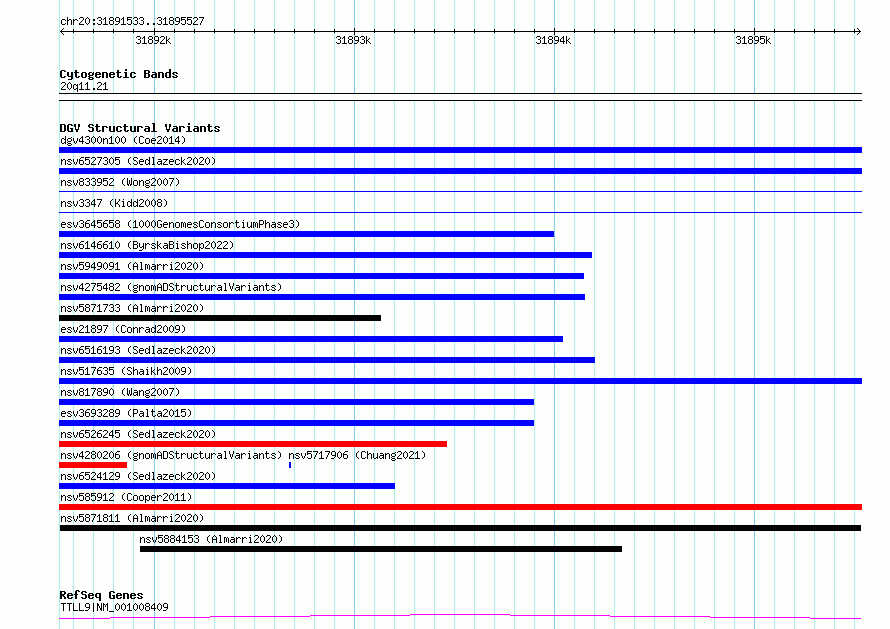Image resolution: width=890 pixels, height=629 pixels.
Task: Click the nsv5717906 (Chuang2021) label
Action: pos(357,455)
